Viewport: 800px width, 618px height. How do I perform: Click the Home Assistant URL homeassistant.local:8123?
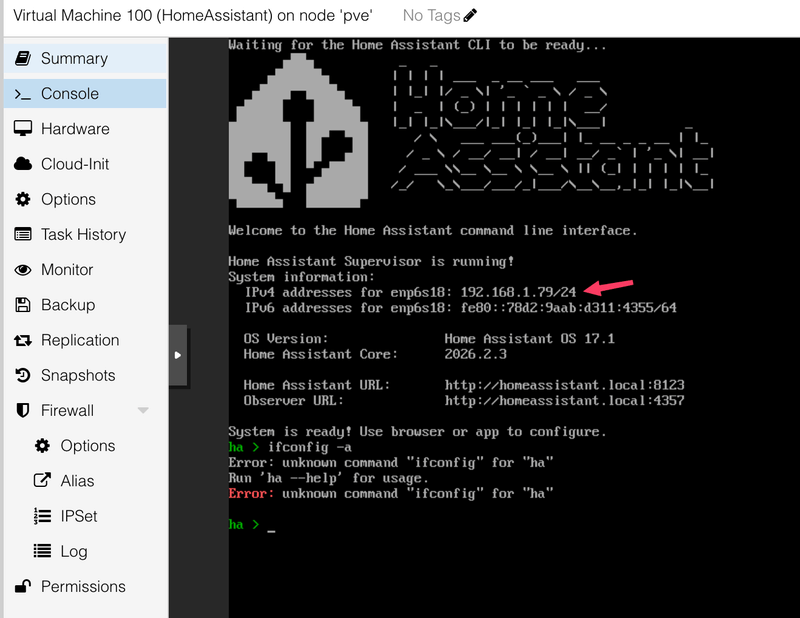coord(564,385)
